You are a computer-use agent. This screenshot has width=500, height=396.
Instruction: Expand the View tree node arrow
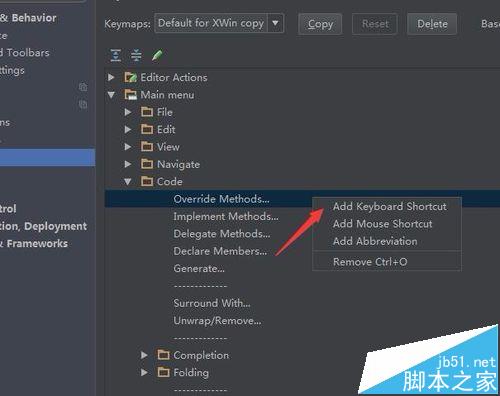(128, 147)
